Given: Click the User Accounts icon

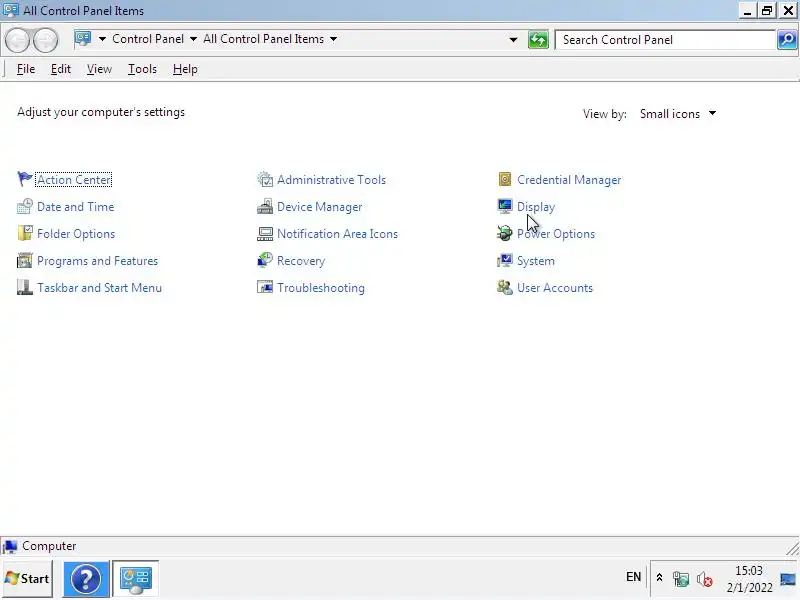Looking at the screenshot, I should [505, 287].
